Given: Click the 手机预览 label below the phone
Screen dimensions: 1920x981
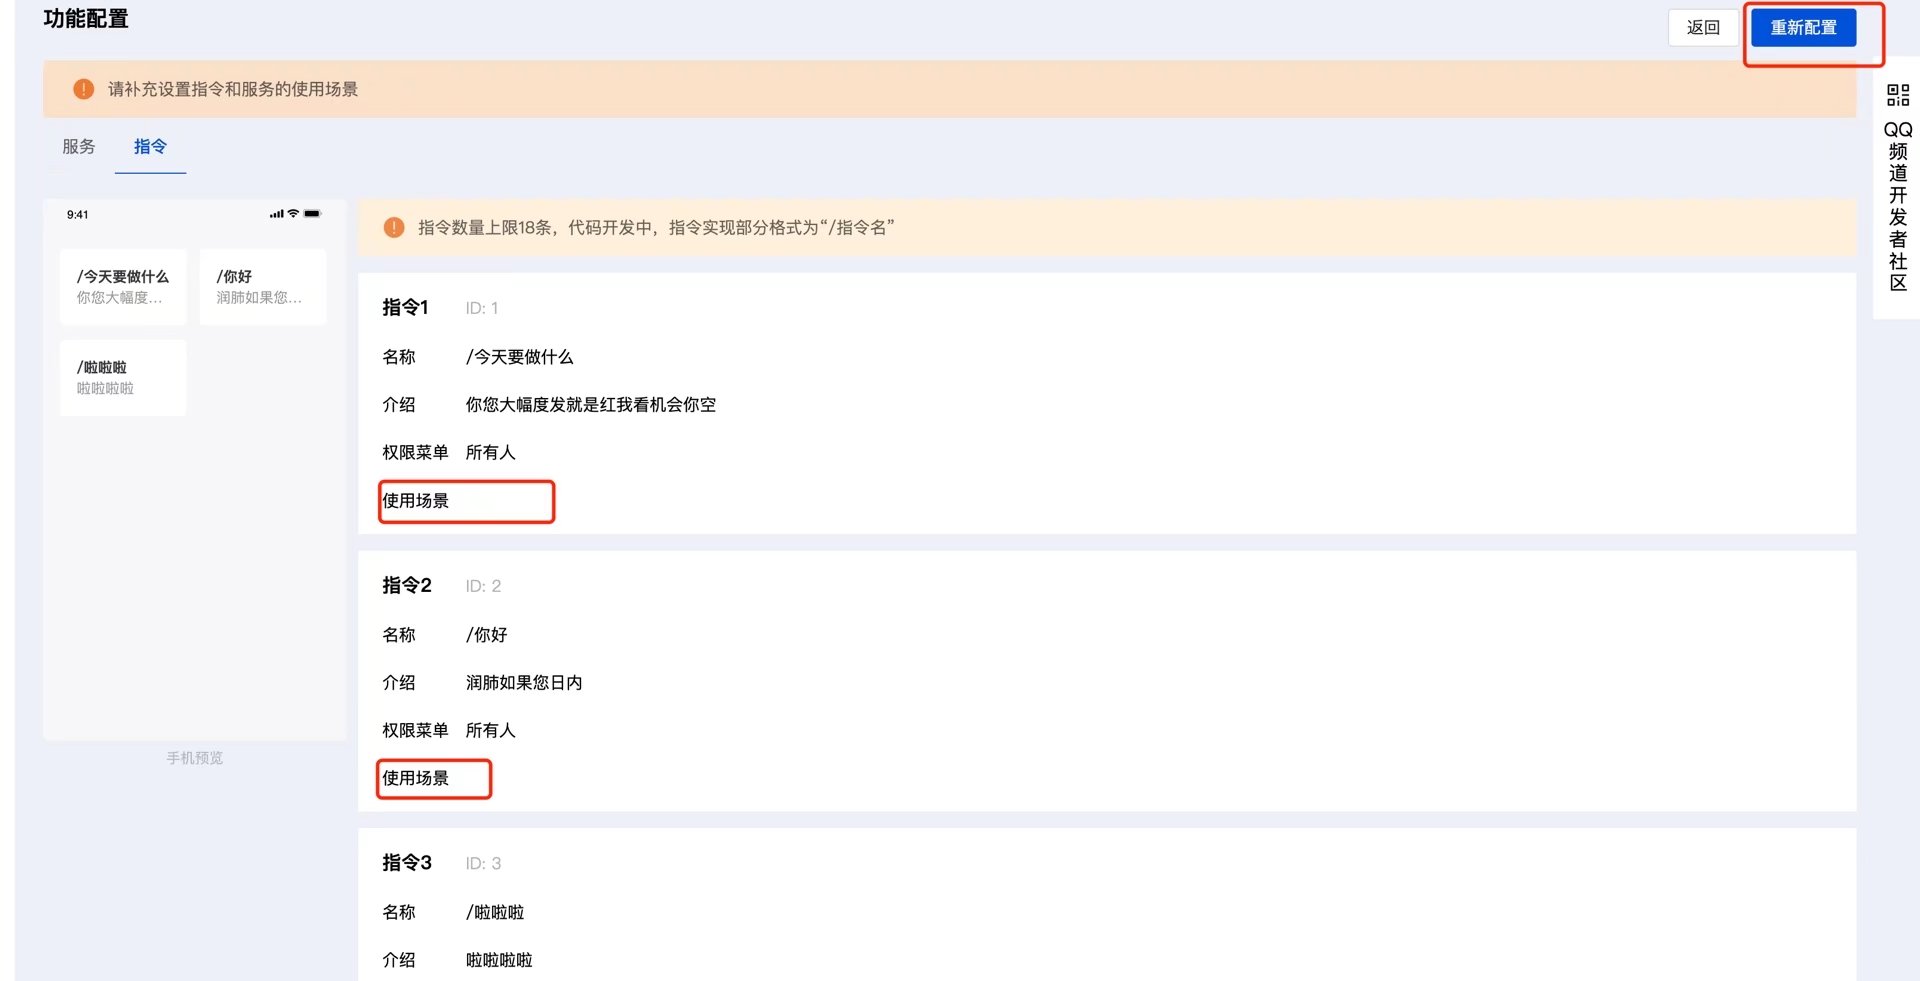Looking at the screenshot, I should [195, 758].
